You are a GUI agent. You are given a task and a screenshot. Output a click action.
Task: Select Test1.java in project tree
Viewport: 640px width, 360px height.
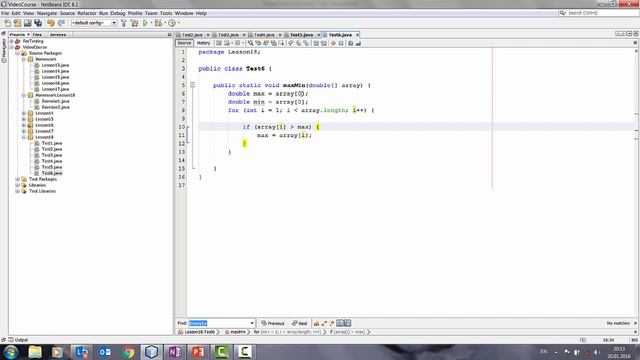52,143
